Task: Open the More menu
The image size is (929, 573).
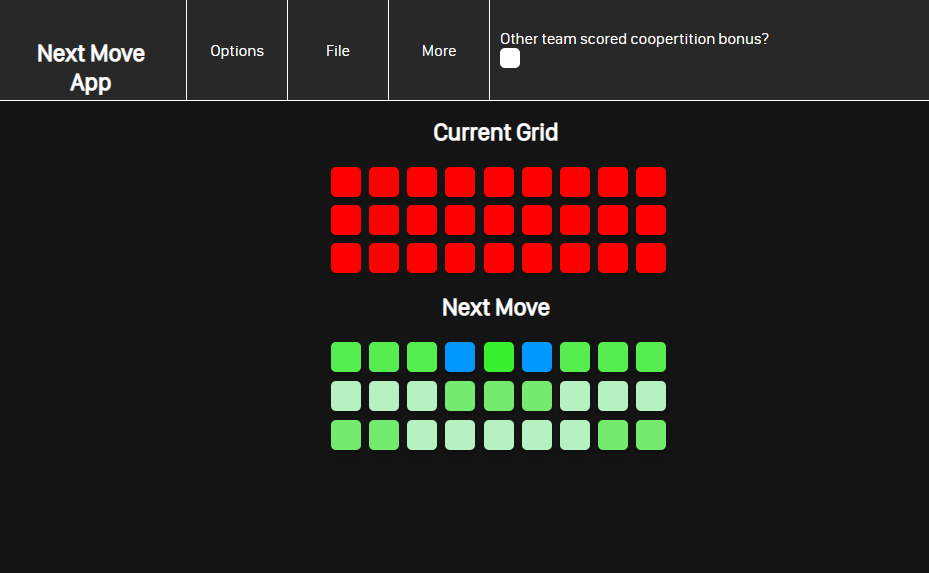Action: pyautogui.click(x=439, y=50)
